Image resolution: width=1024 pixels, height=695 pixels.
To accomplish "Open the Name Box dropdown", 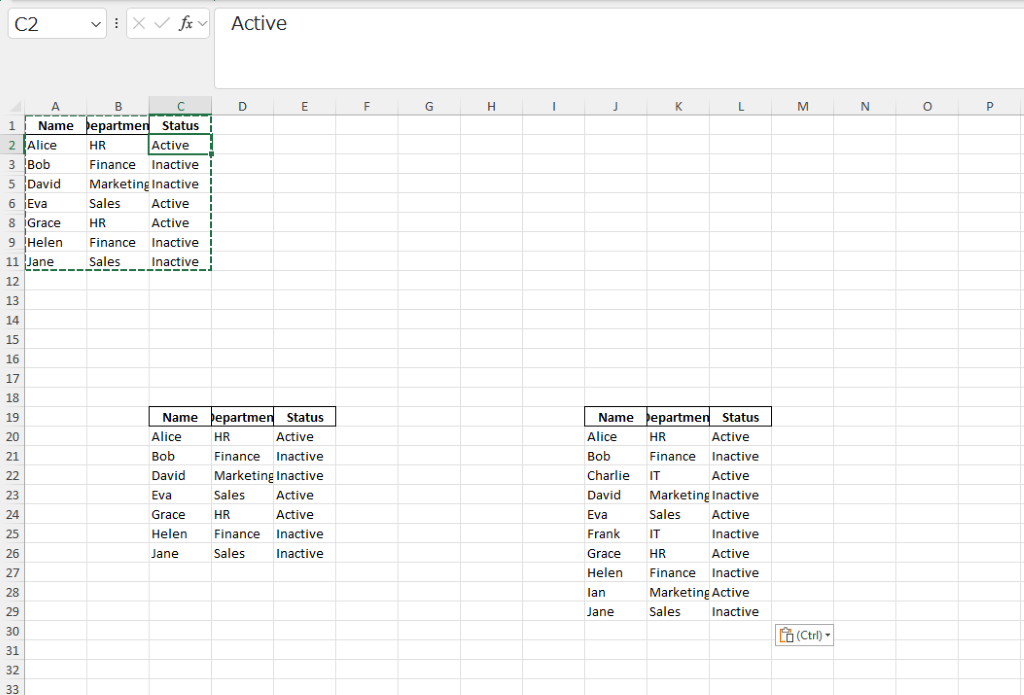I will (x=97, y=23).
